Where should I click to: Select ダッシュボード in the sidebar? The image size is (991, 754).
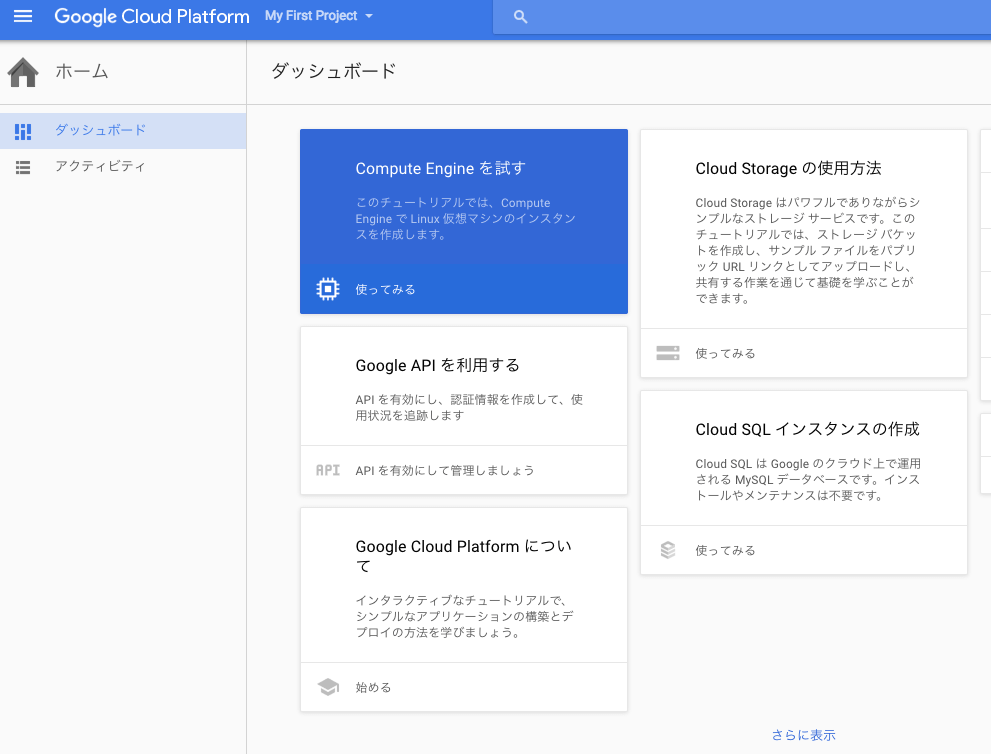pos(100,131)
